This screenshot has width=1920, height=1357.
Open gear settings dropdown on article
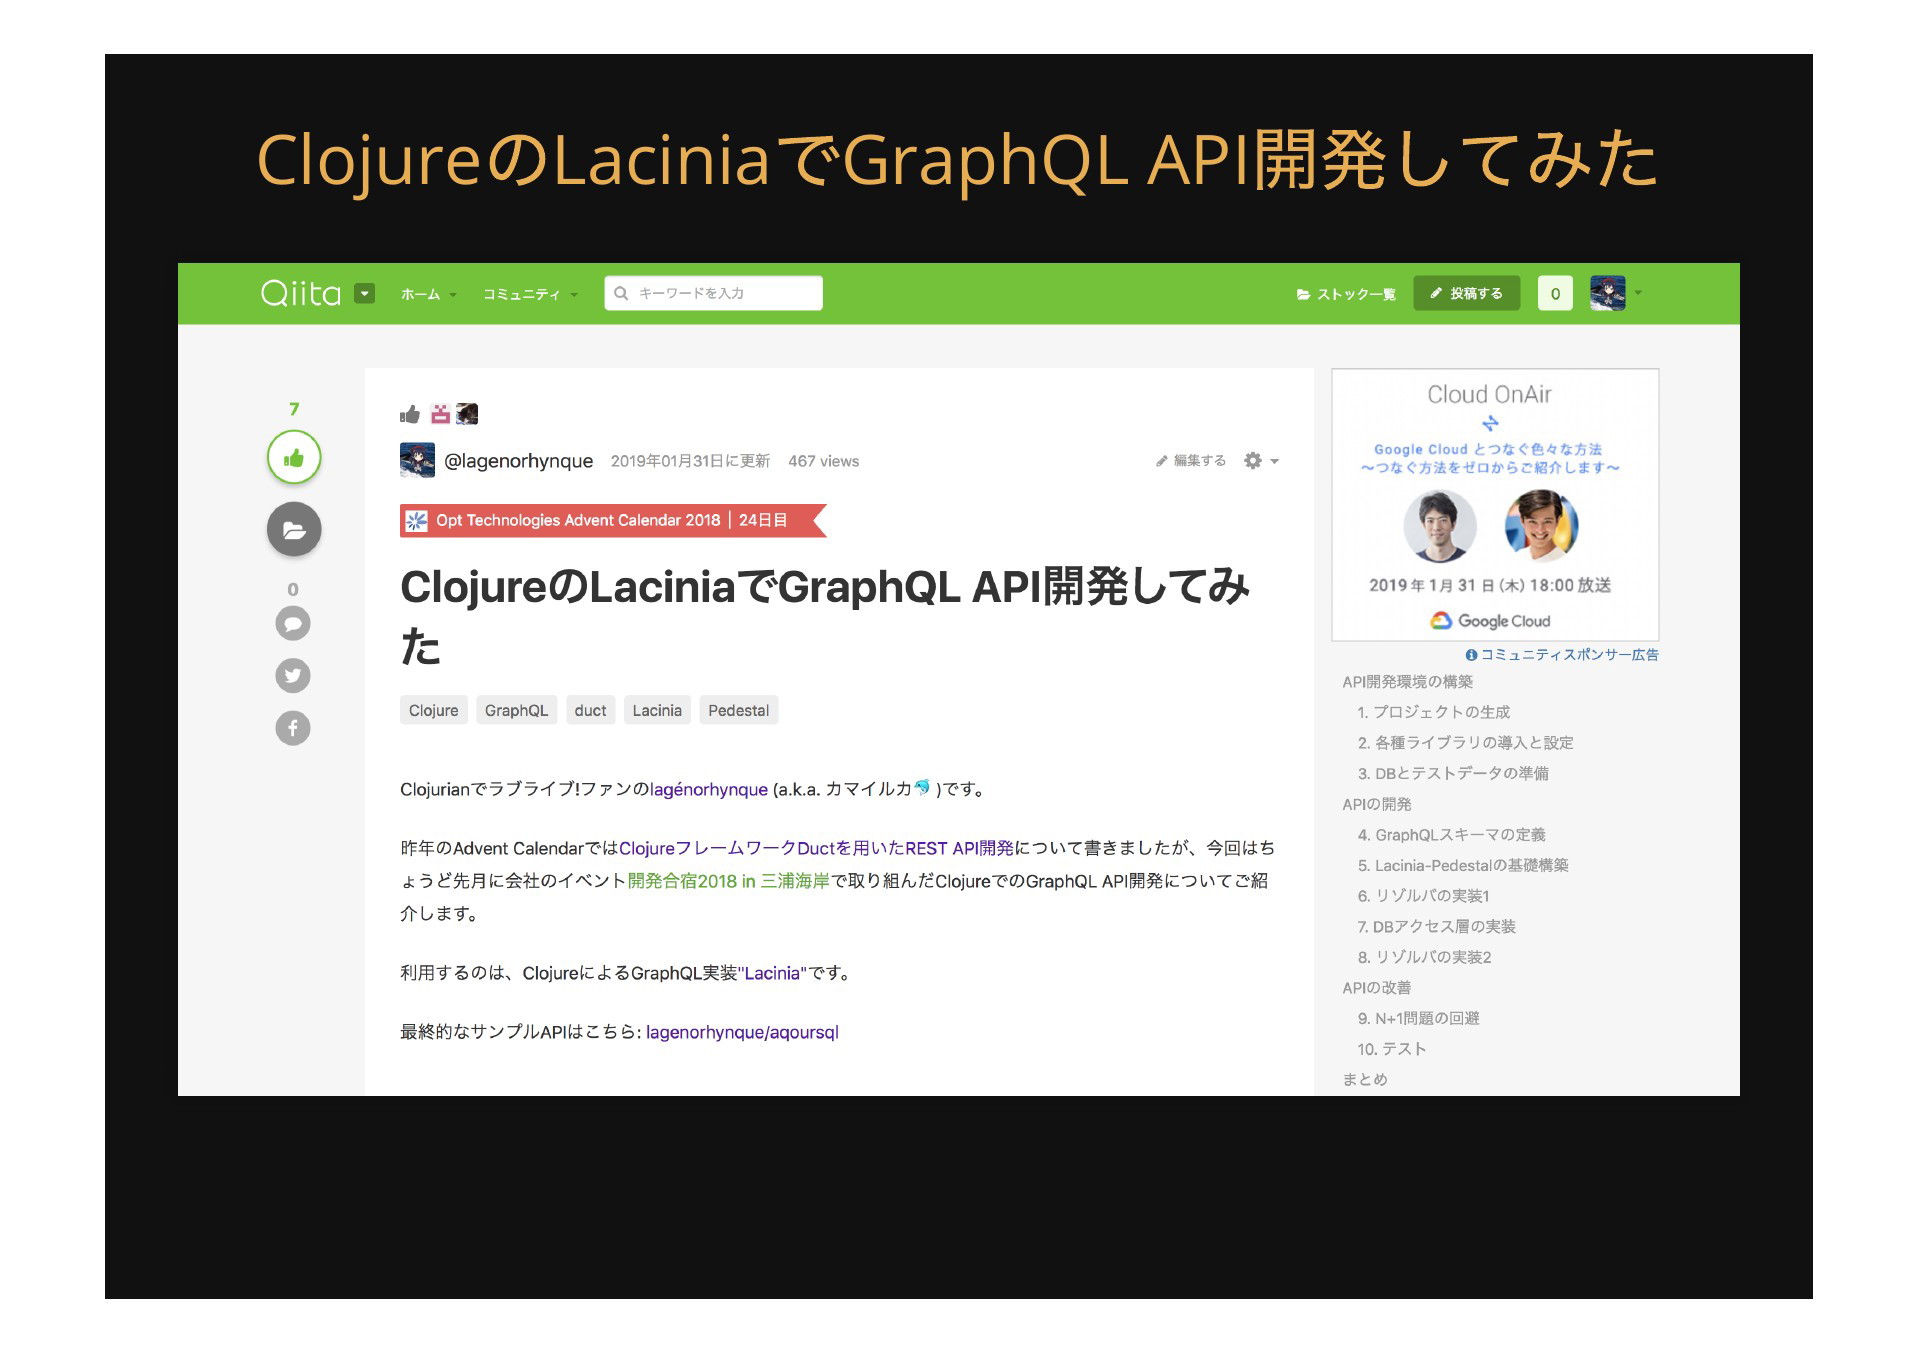(x=1261, y=461)
